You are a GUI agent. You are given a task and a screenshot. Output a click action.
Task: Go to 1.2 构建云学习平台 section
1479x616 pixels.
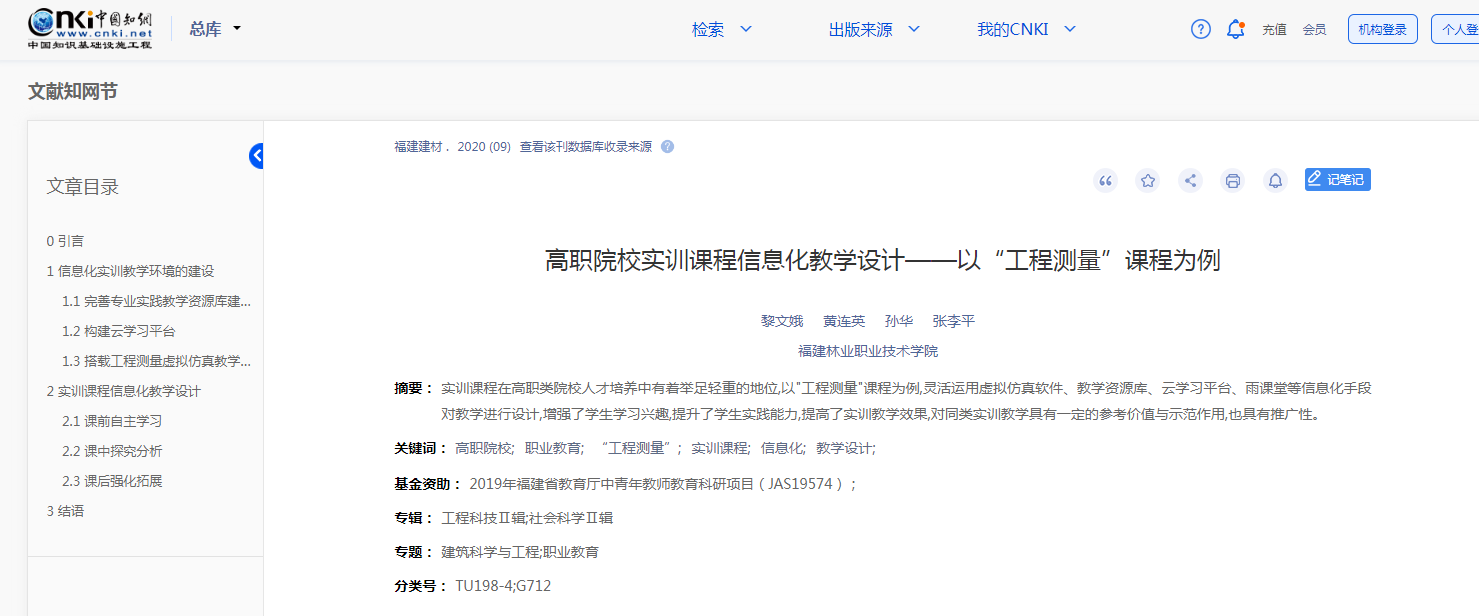pos(118,331)
